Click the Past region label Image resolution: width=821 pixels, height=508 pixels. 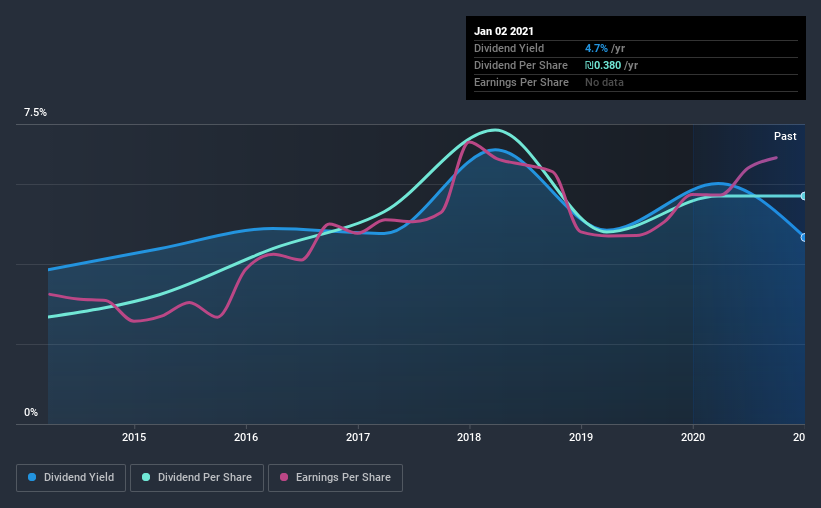click(785, 136)
